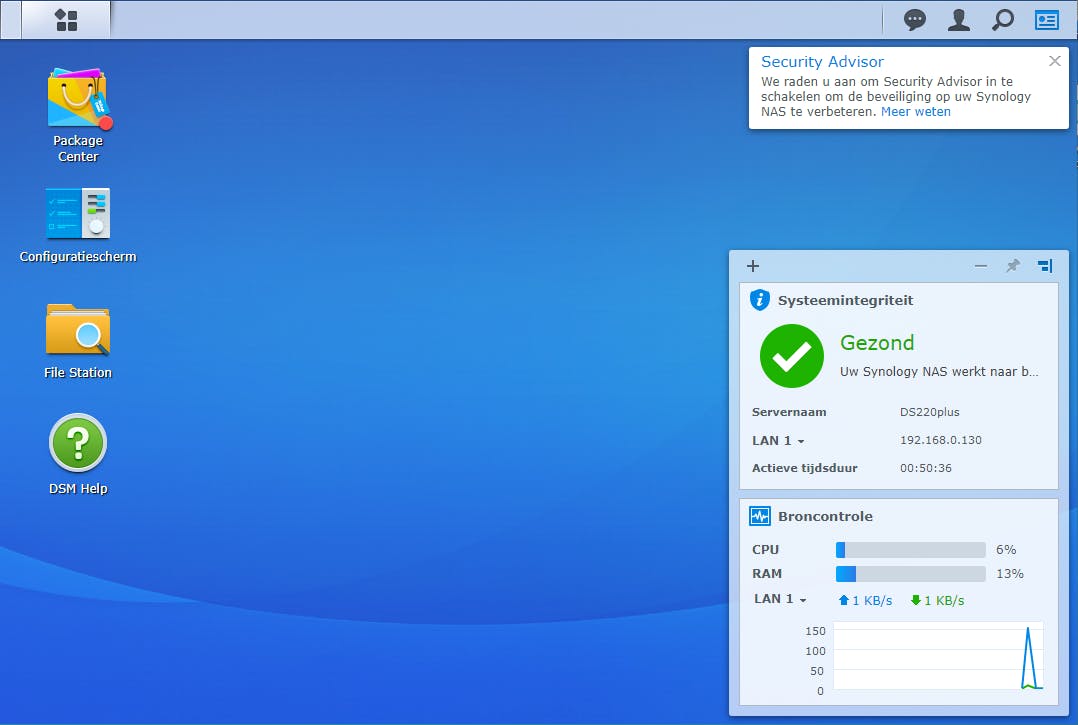
Task: Click the download speed 1 KB/s indicator
Action: [937, 601]
